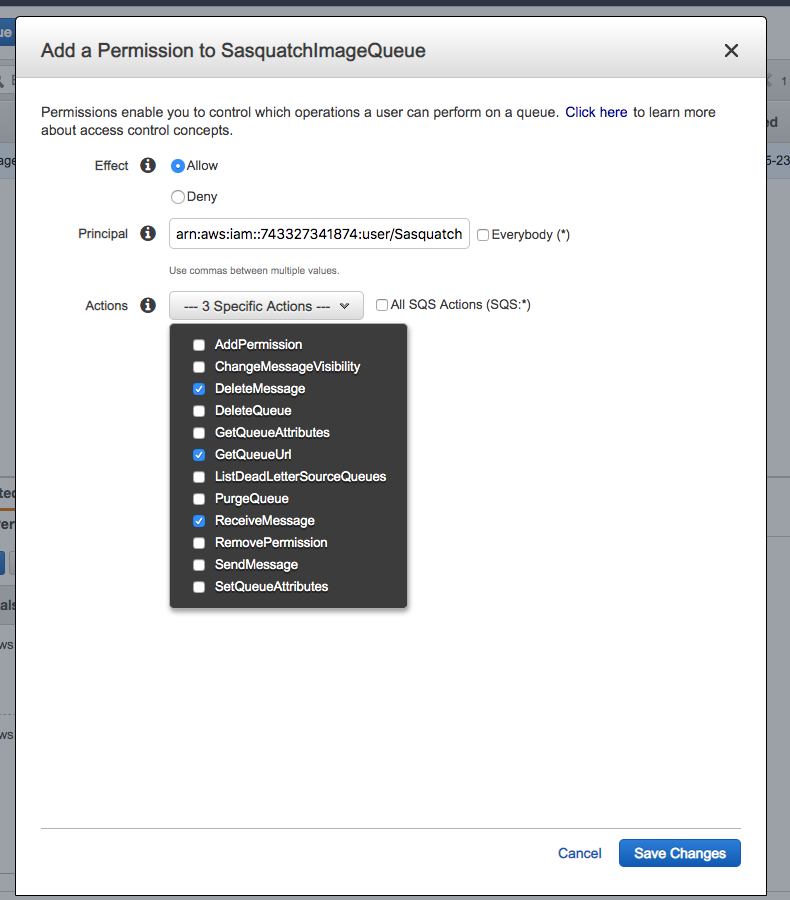The width and height of the screenshot is (790, 900).
Task: Close the Add a Permission dialog
Action: pos(731,51)
